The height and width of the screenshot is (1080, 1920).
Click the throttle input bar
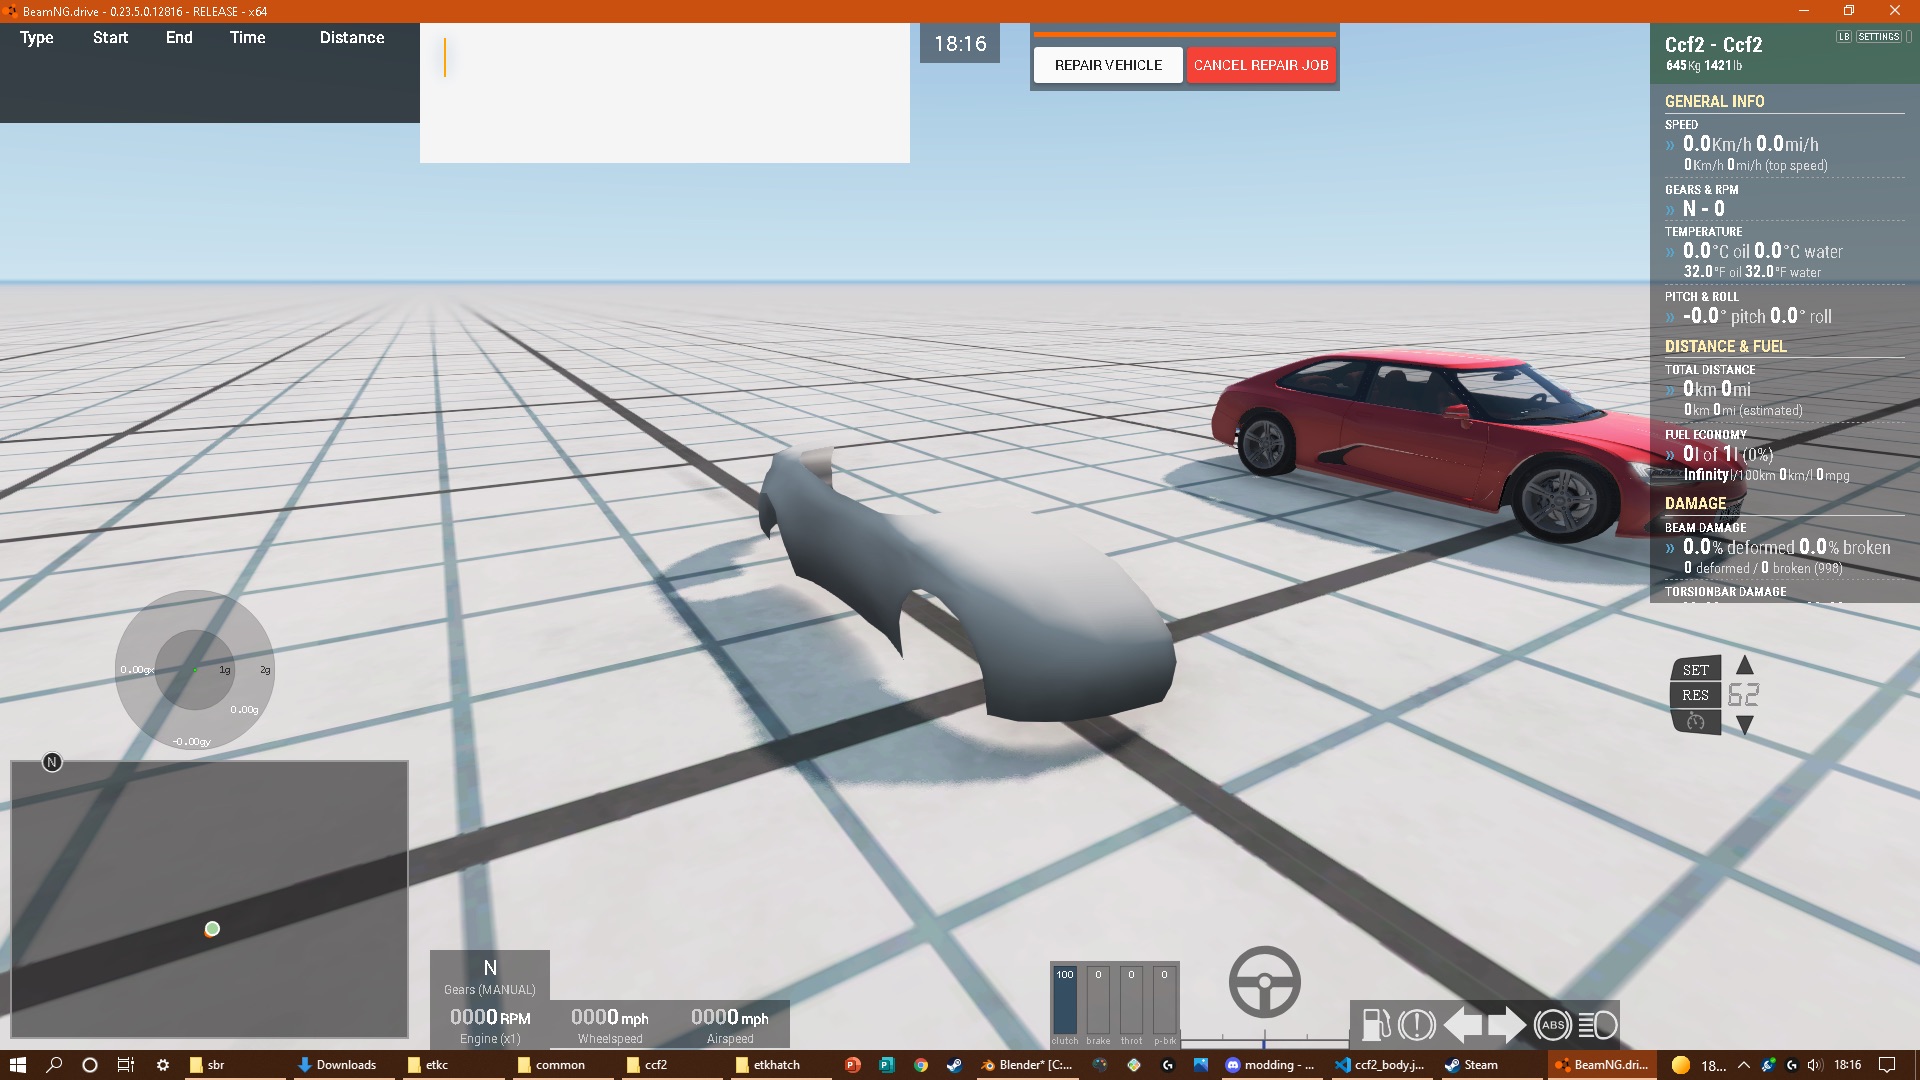click(1131, 1000)
